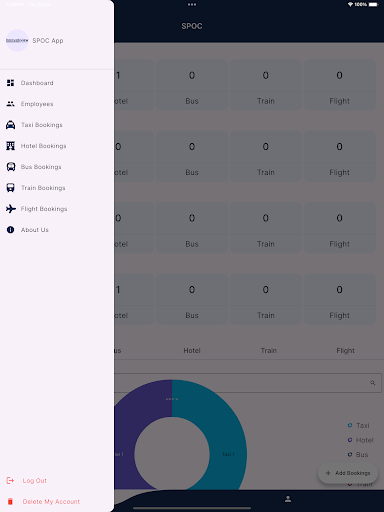Click Delete My Account
Viewport: 384px width, 512px height.
tap(51, 501)
